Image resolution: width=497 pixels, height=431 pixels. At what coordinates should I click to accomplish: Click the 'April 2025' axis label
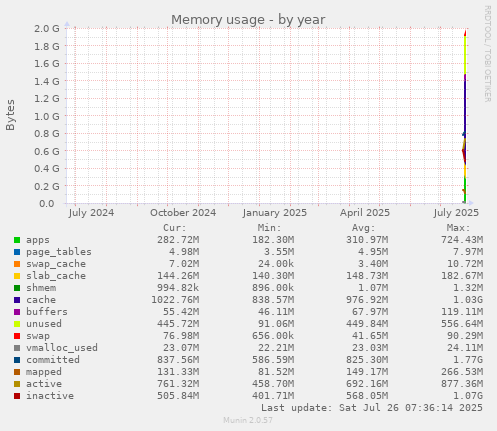(x=365, y=213)
